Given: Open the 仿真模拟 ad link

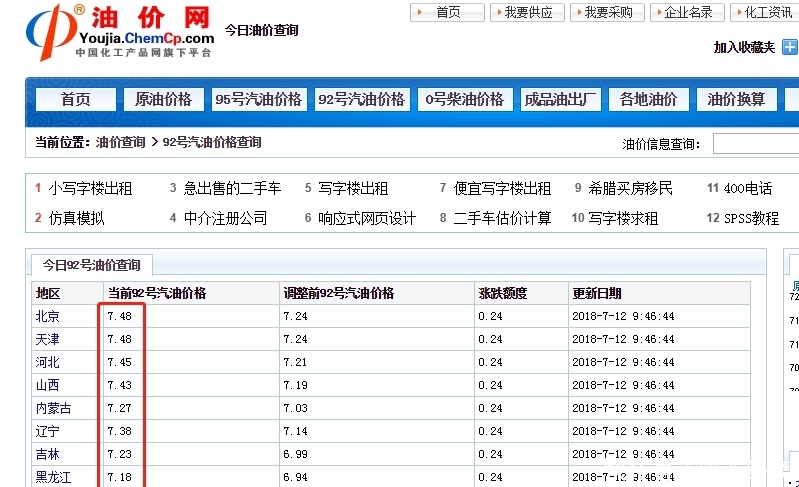Looking at the screenshot, I should pos(76,218).
